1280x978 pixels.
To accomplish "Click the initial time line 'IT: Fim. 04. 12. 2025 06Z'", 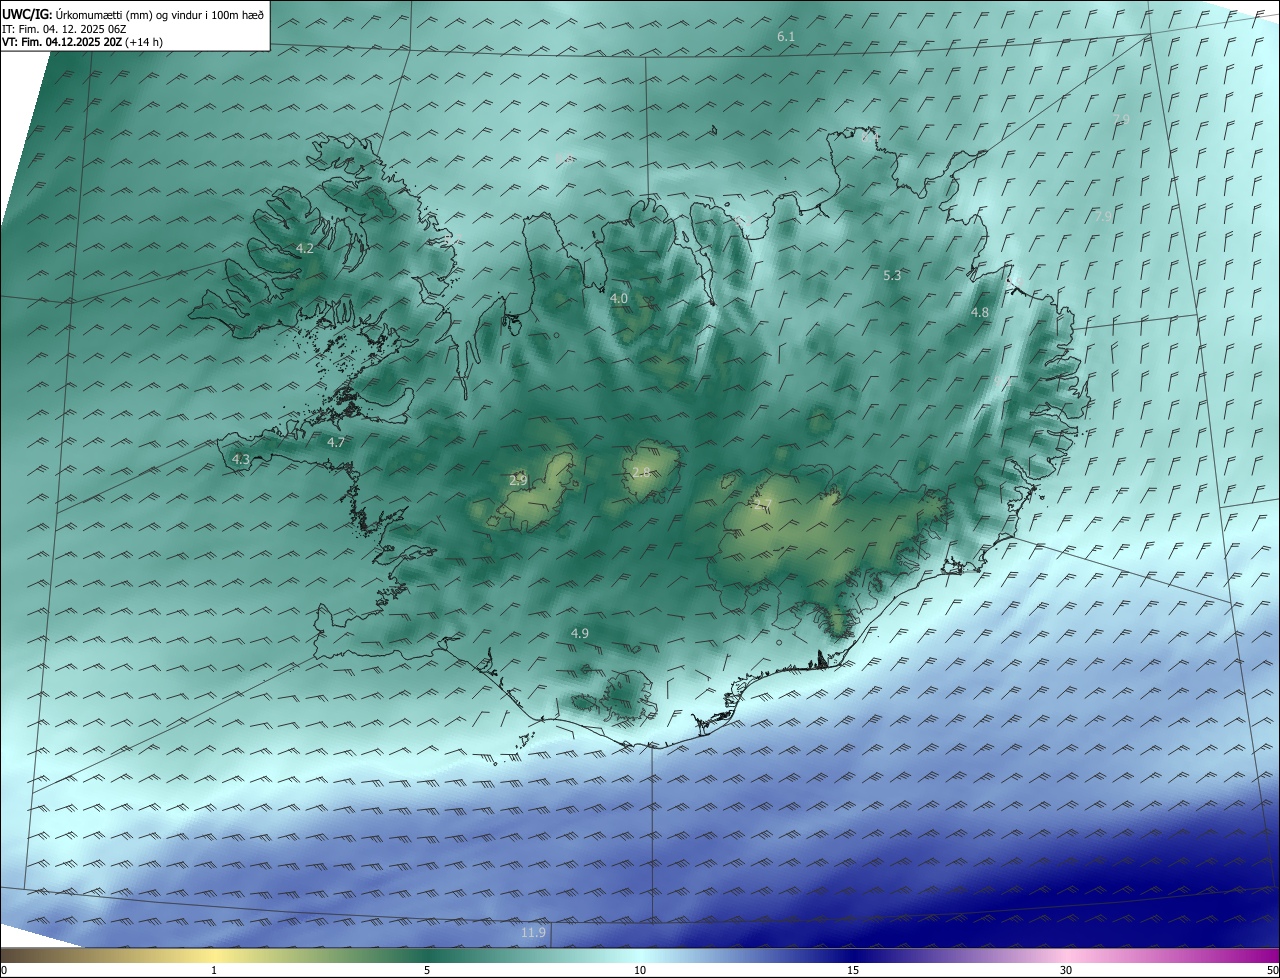I will pos(64,28).
